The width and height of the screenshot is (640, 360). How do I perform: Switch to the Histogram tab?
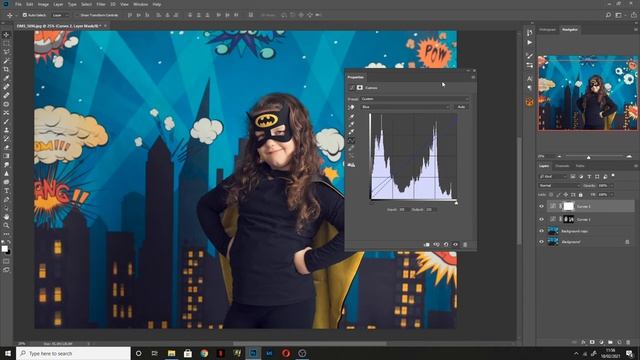547,29
